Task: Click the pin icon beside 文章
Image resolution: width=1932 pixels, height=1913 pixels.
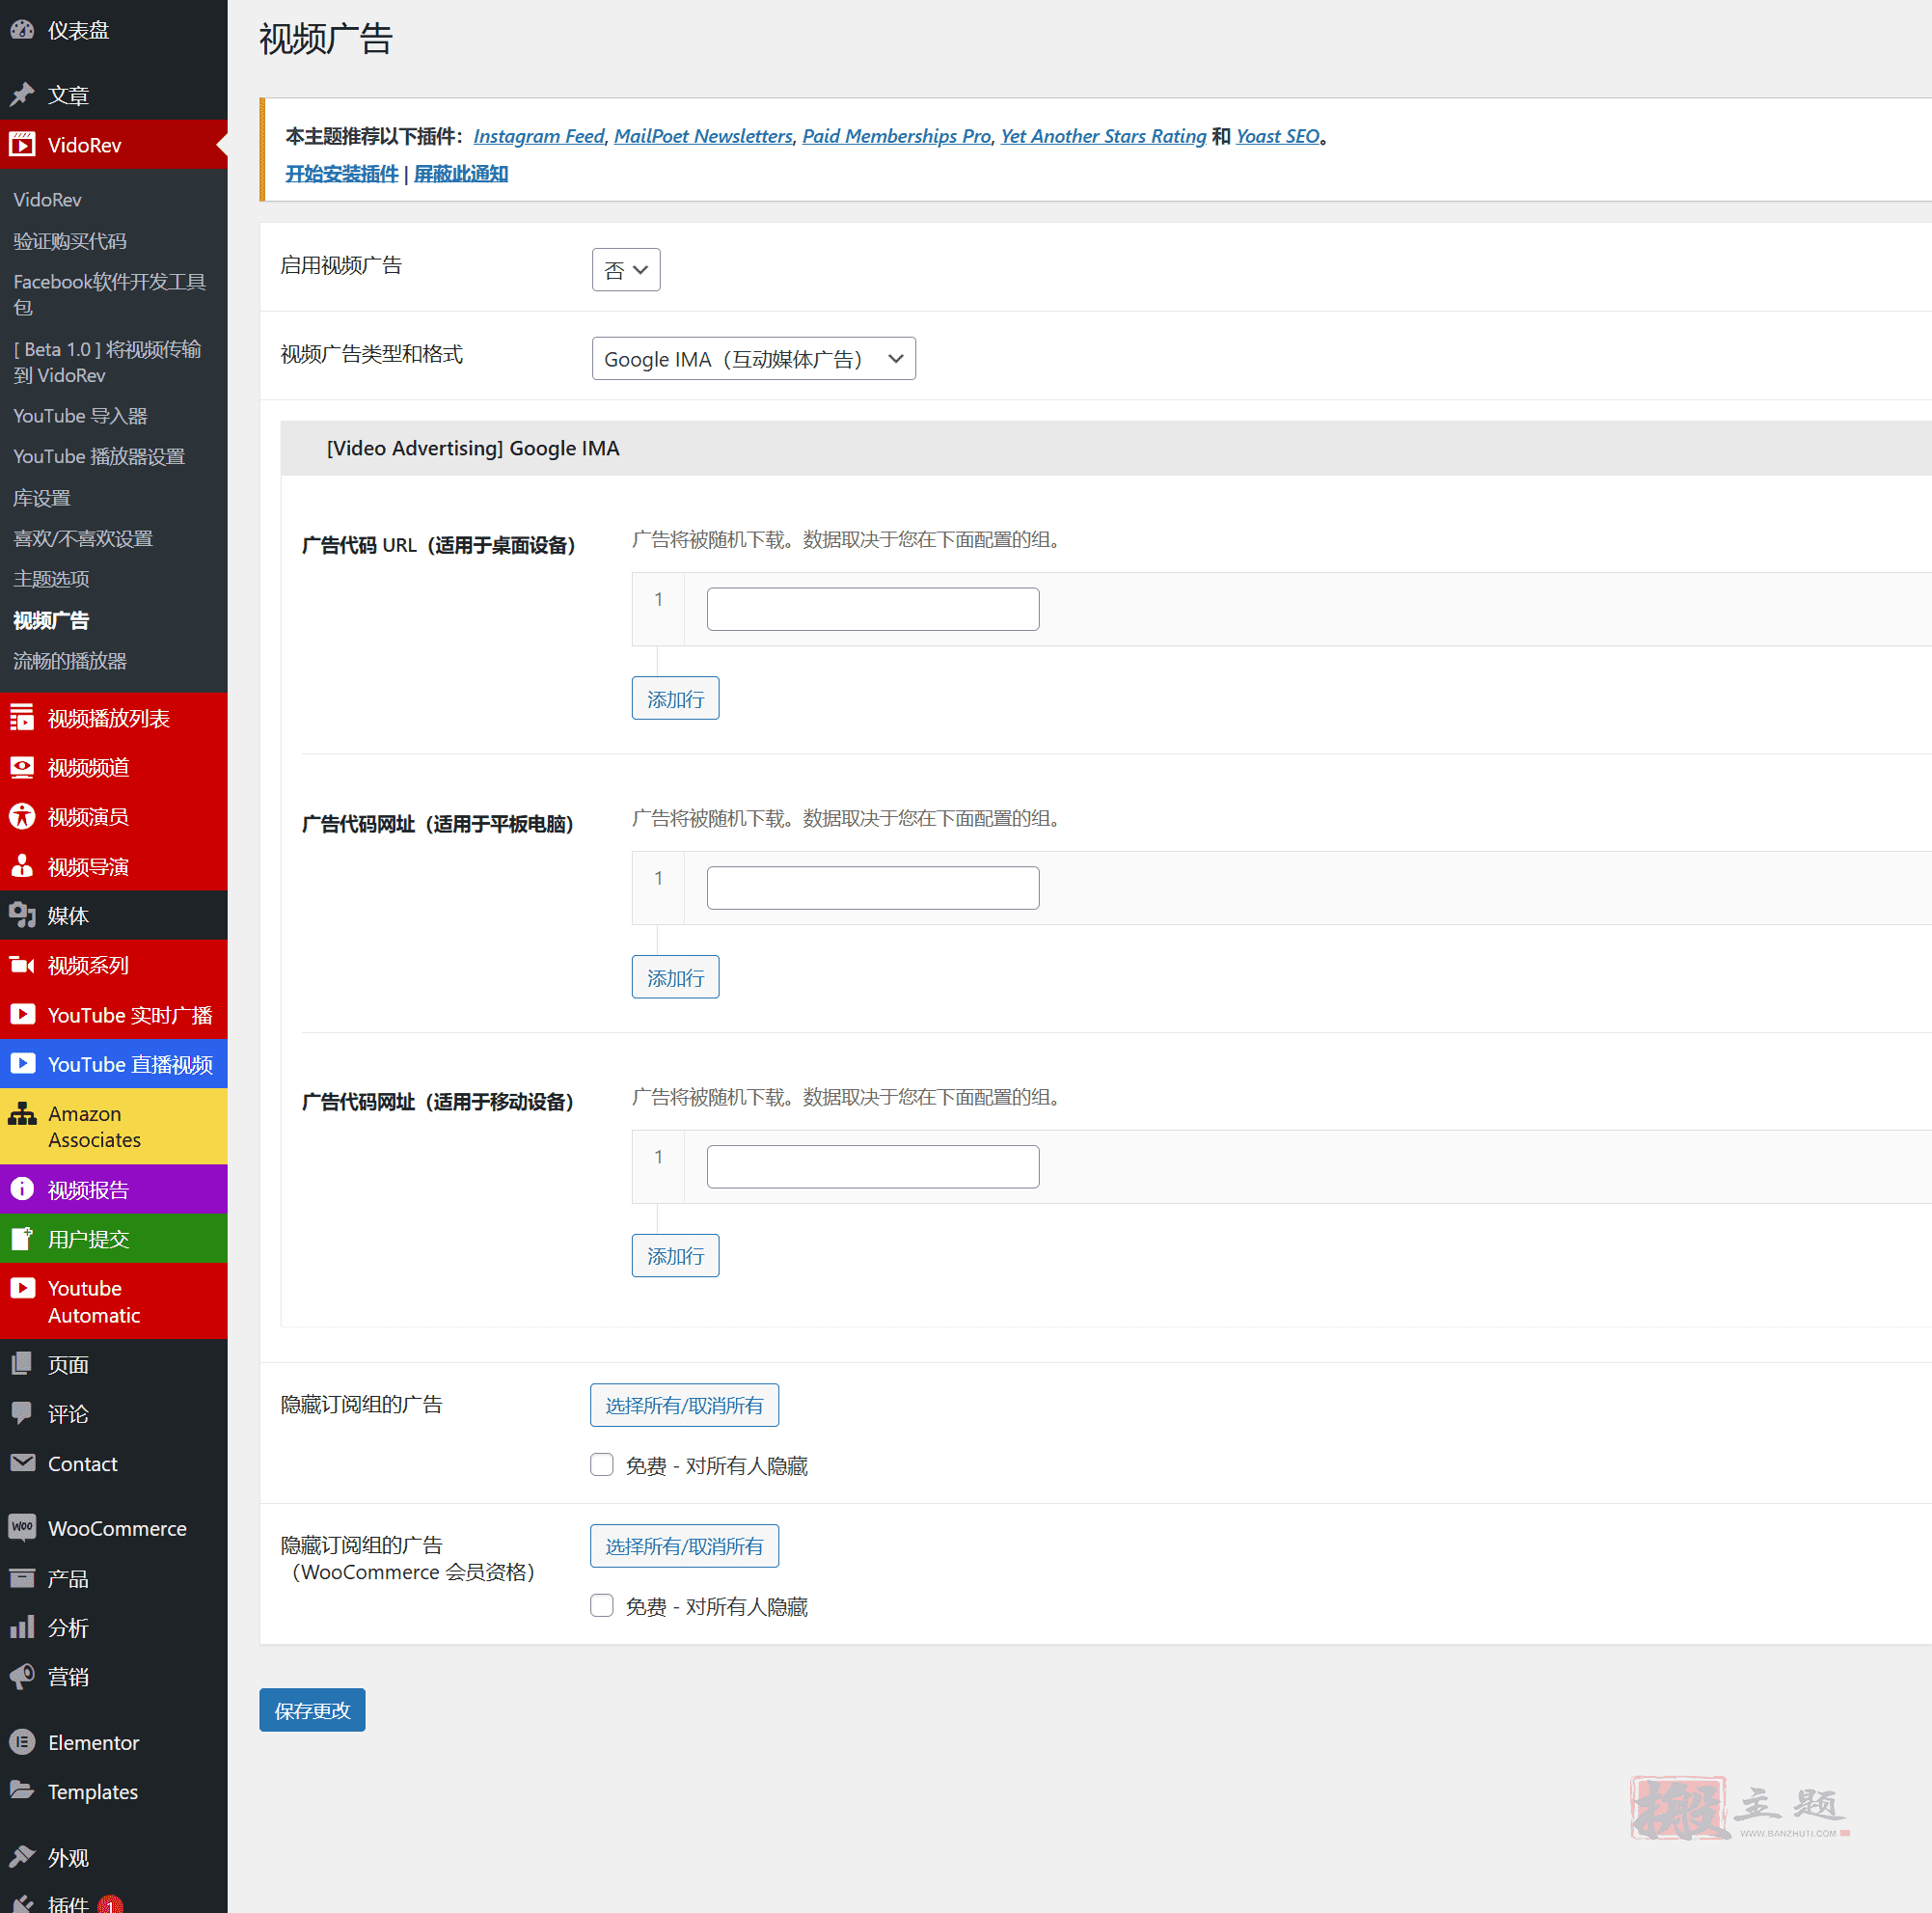Action: click(22, 95)
